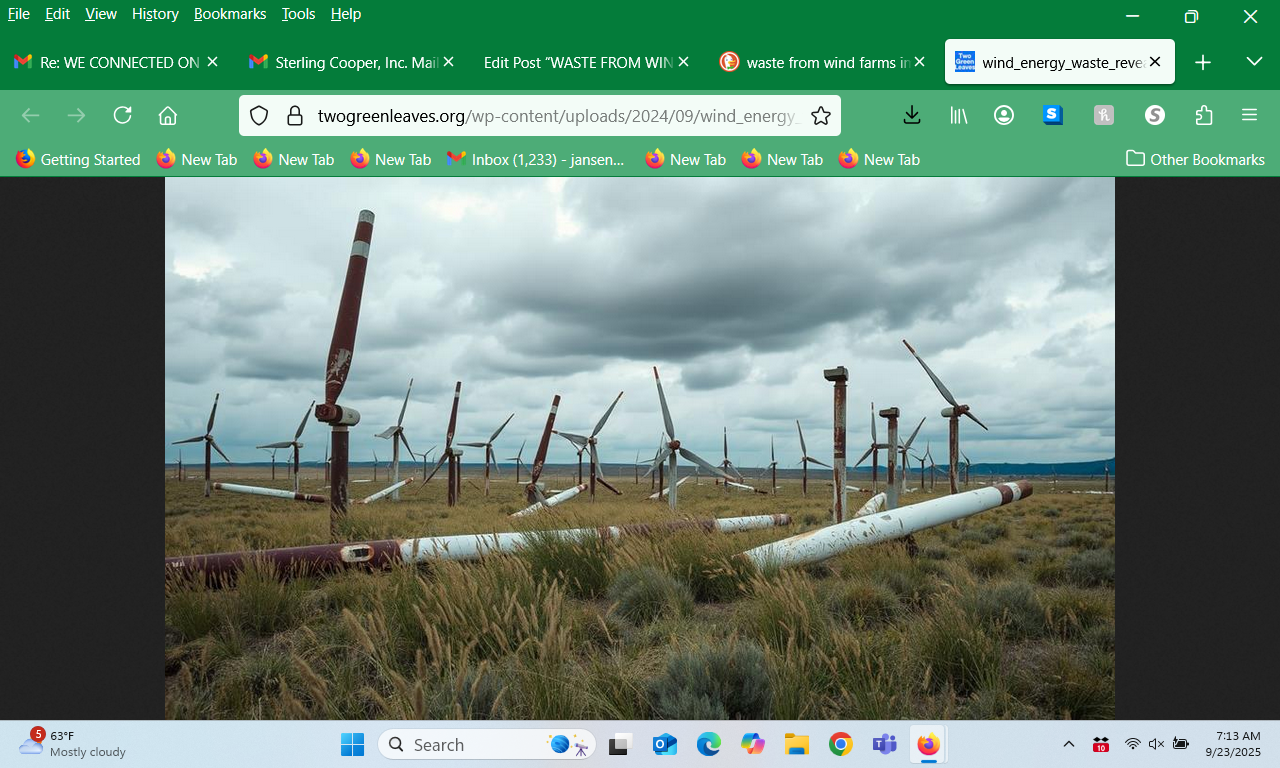The image size is (1280, 768).
Task: Show hidden system tray icons
Action: [1069, 744]
